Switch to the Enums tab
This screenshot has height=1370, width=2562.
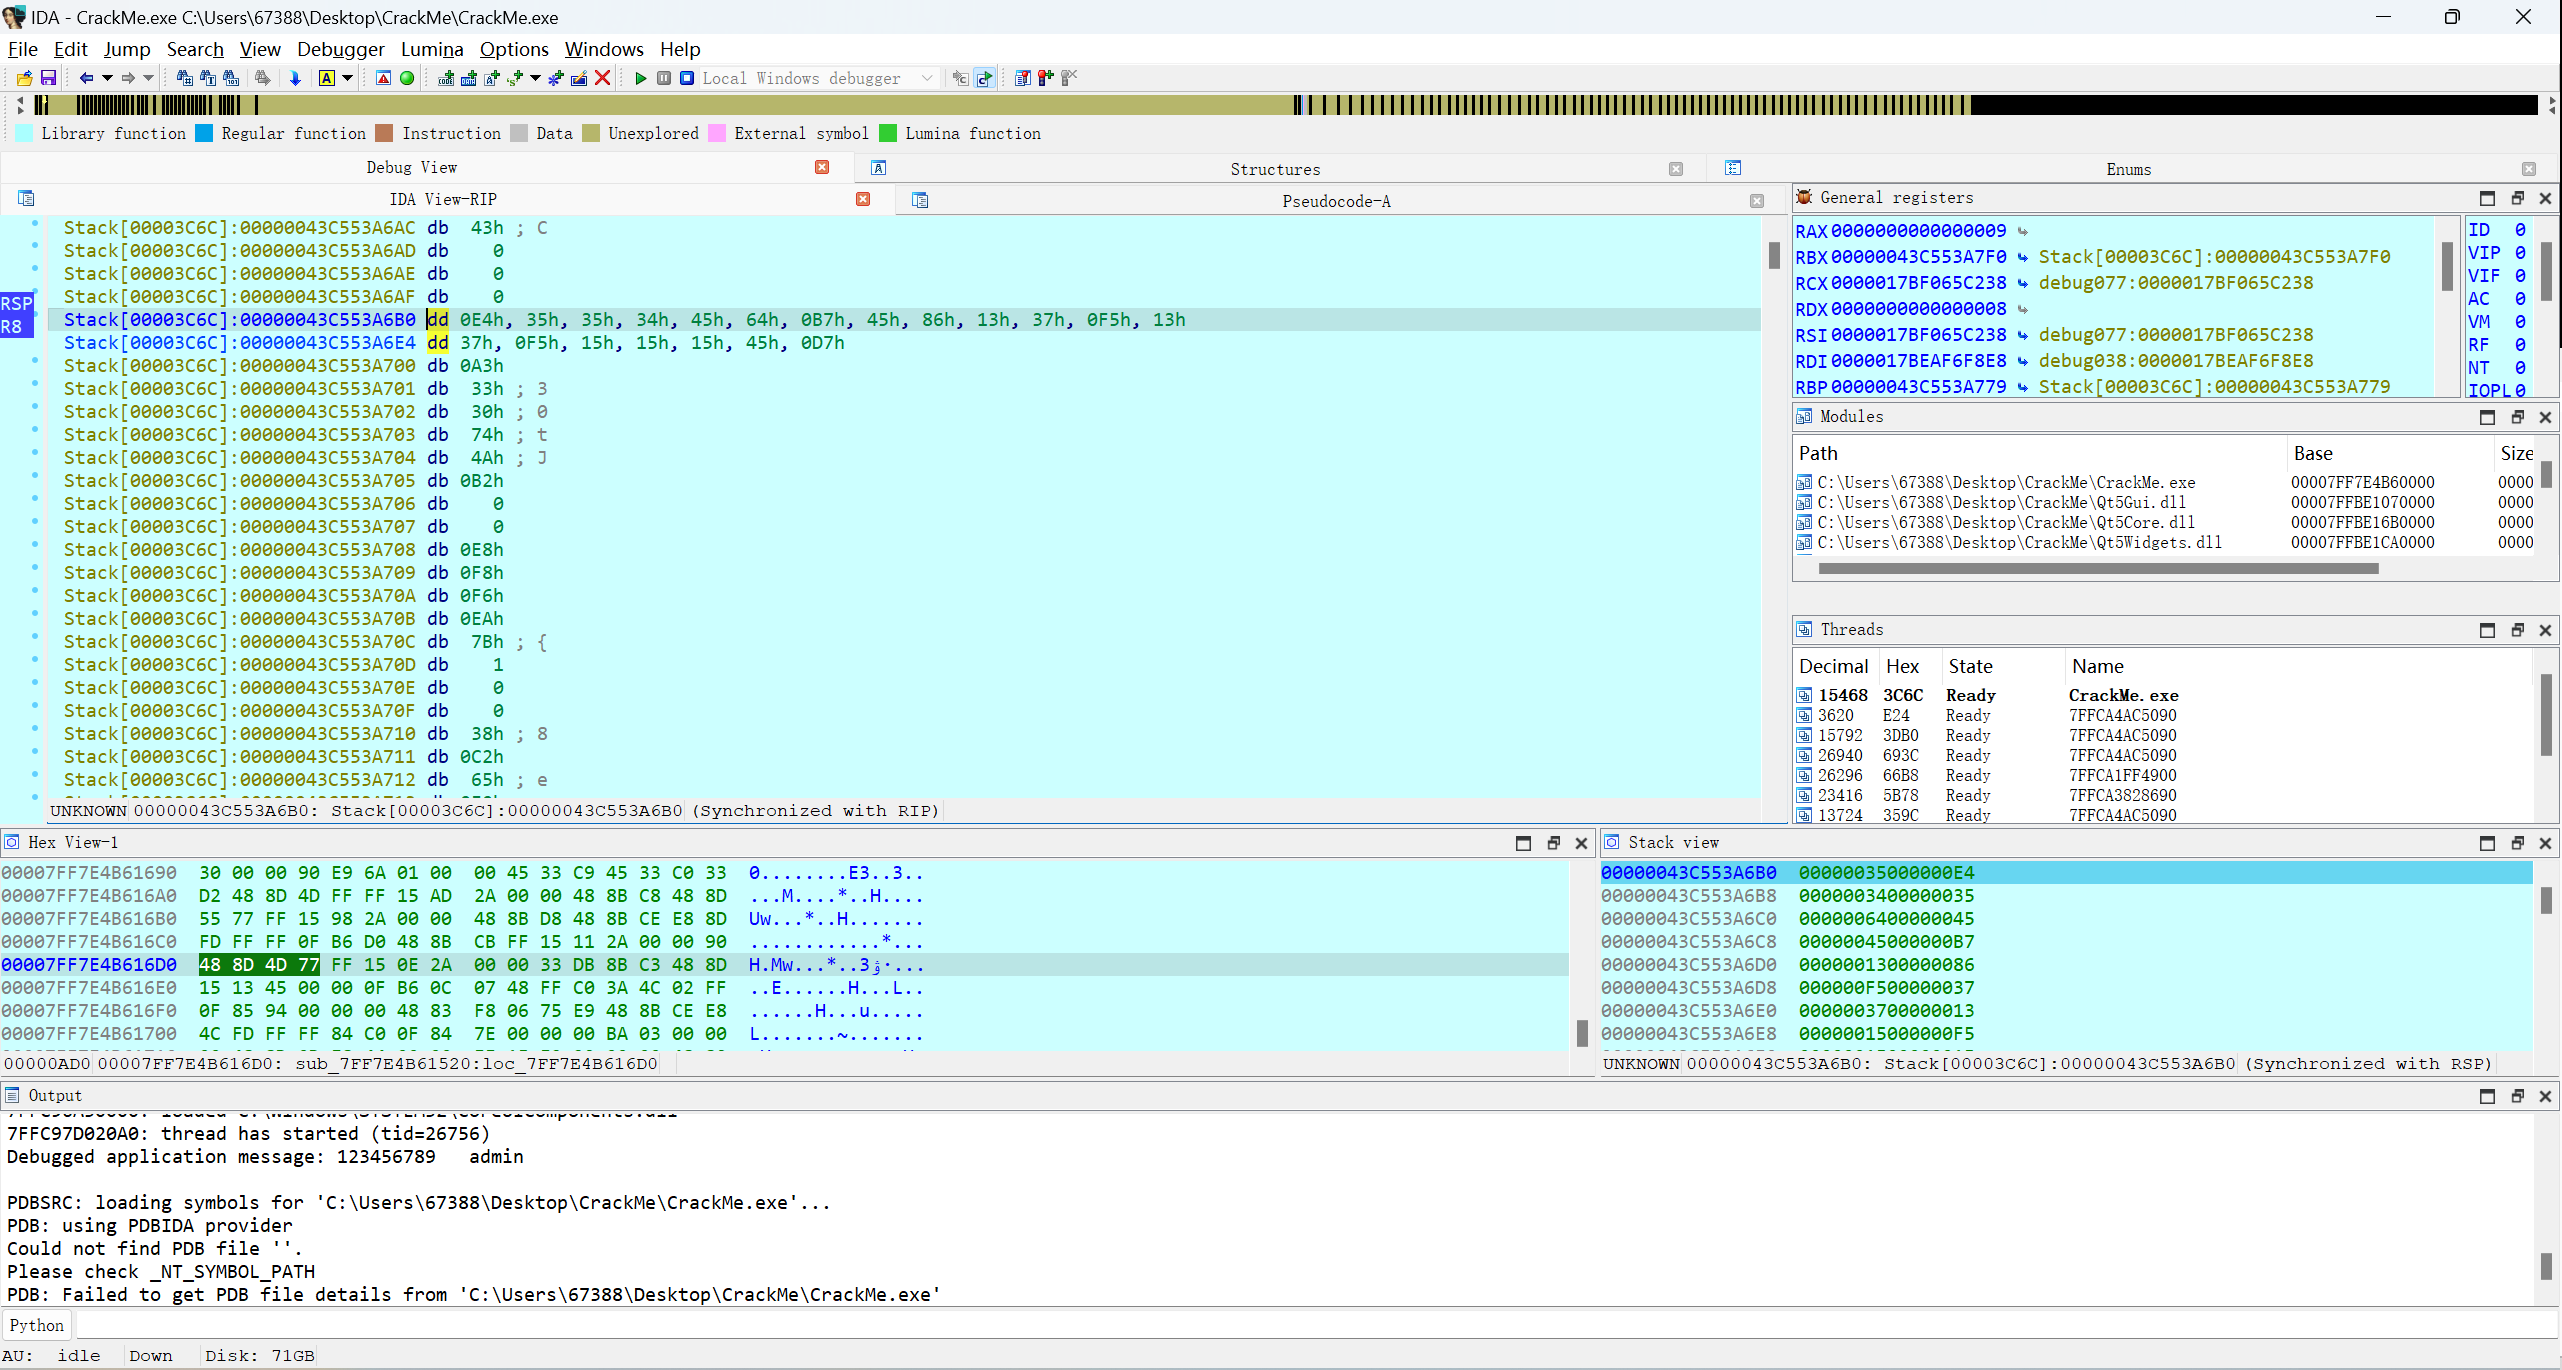click(x=2128, y=169)
